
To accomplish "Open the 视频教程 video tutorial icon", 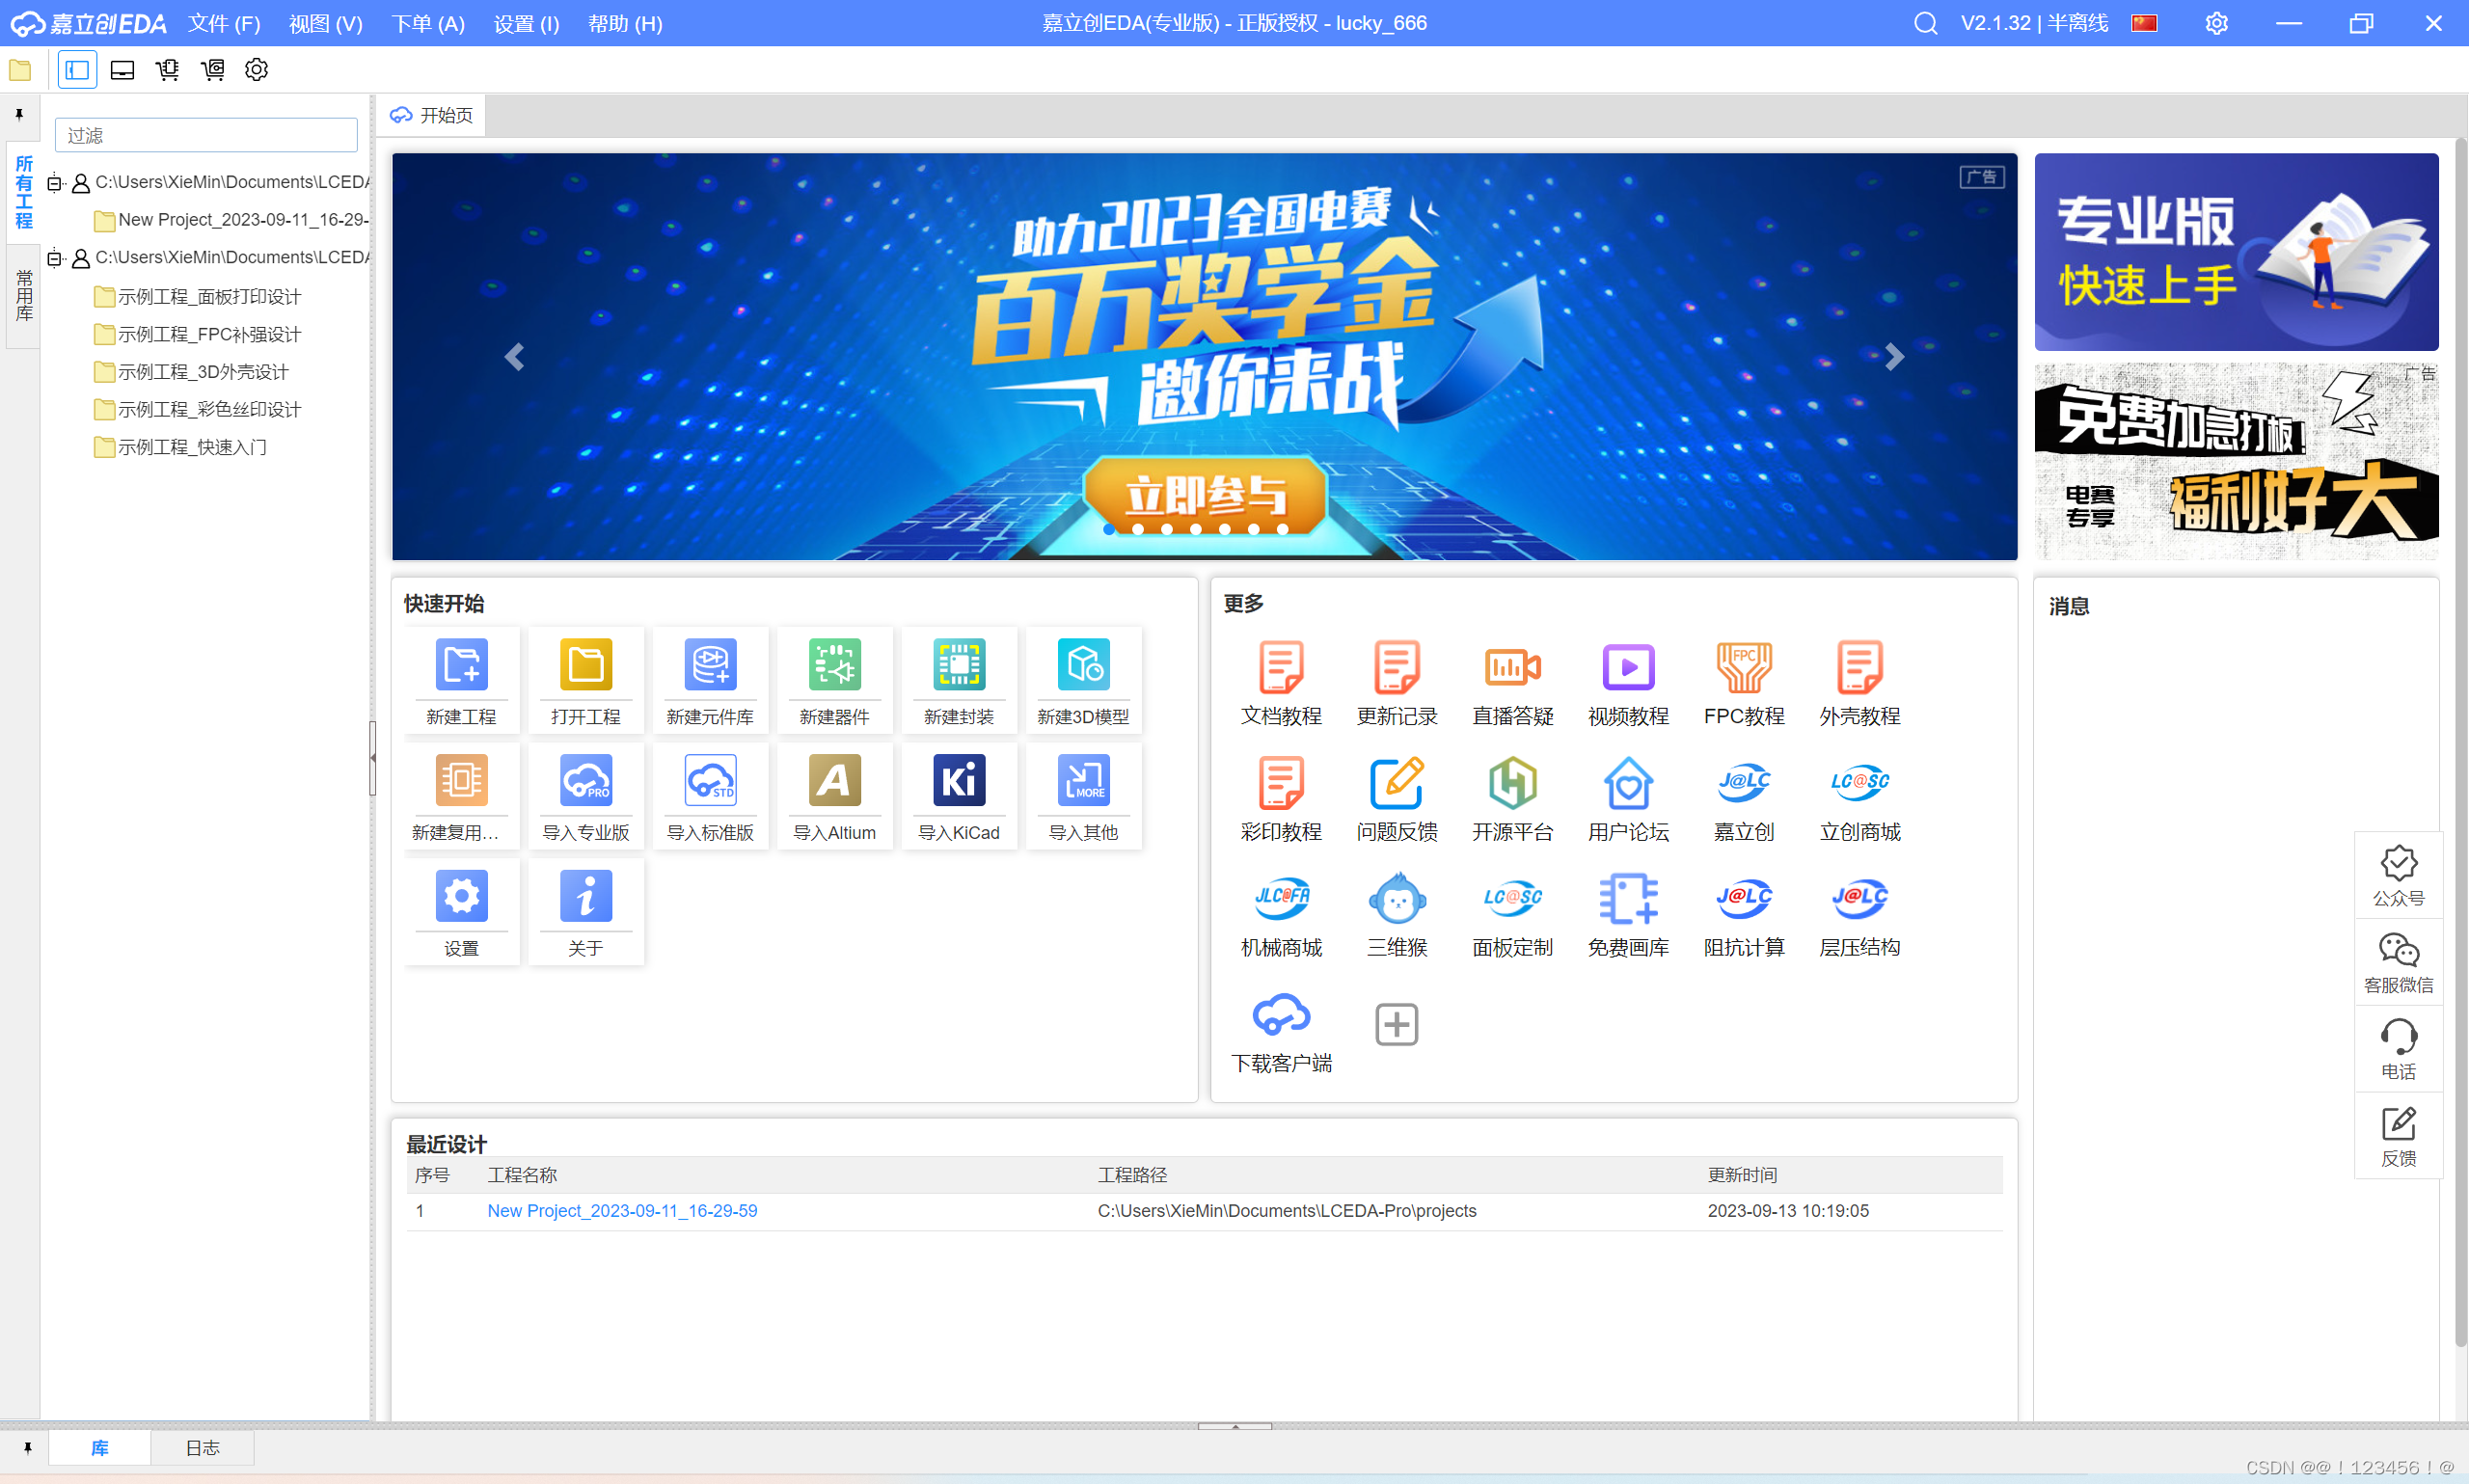I will 1627,668.
